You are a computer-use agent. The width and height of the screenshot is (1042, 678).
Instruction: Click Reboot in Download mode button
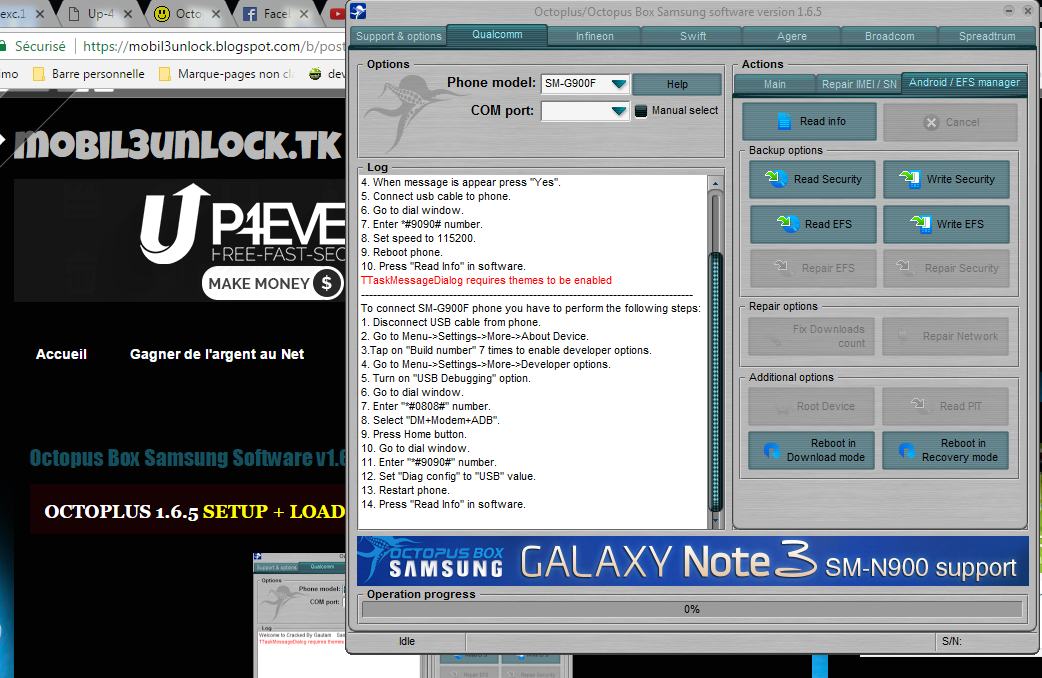tap(811, 450)
